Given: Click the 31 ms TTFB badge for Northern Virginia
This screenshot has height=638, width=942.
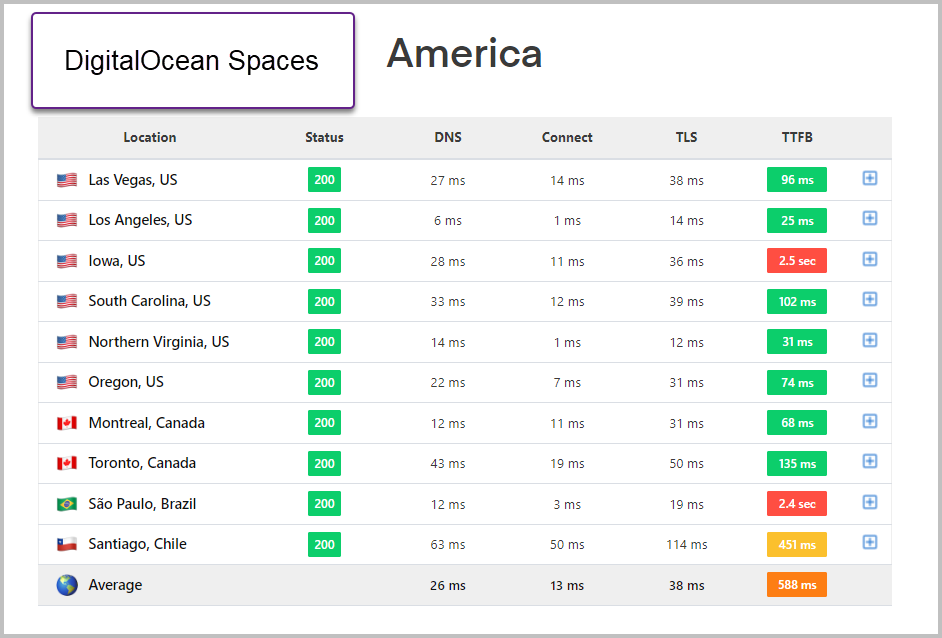Looking at the screenshot, I should point(797,342).
